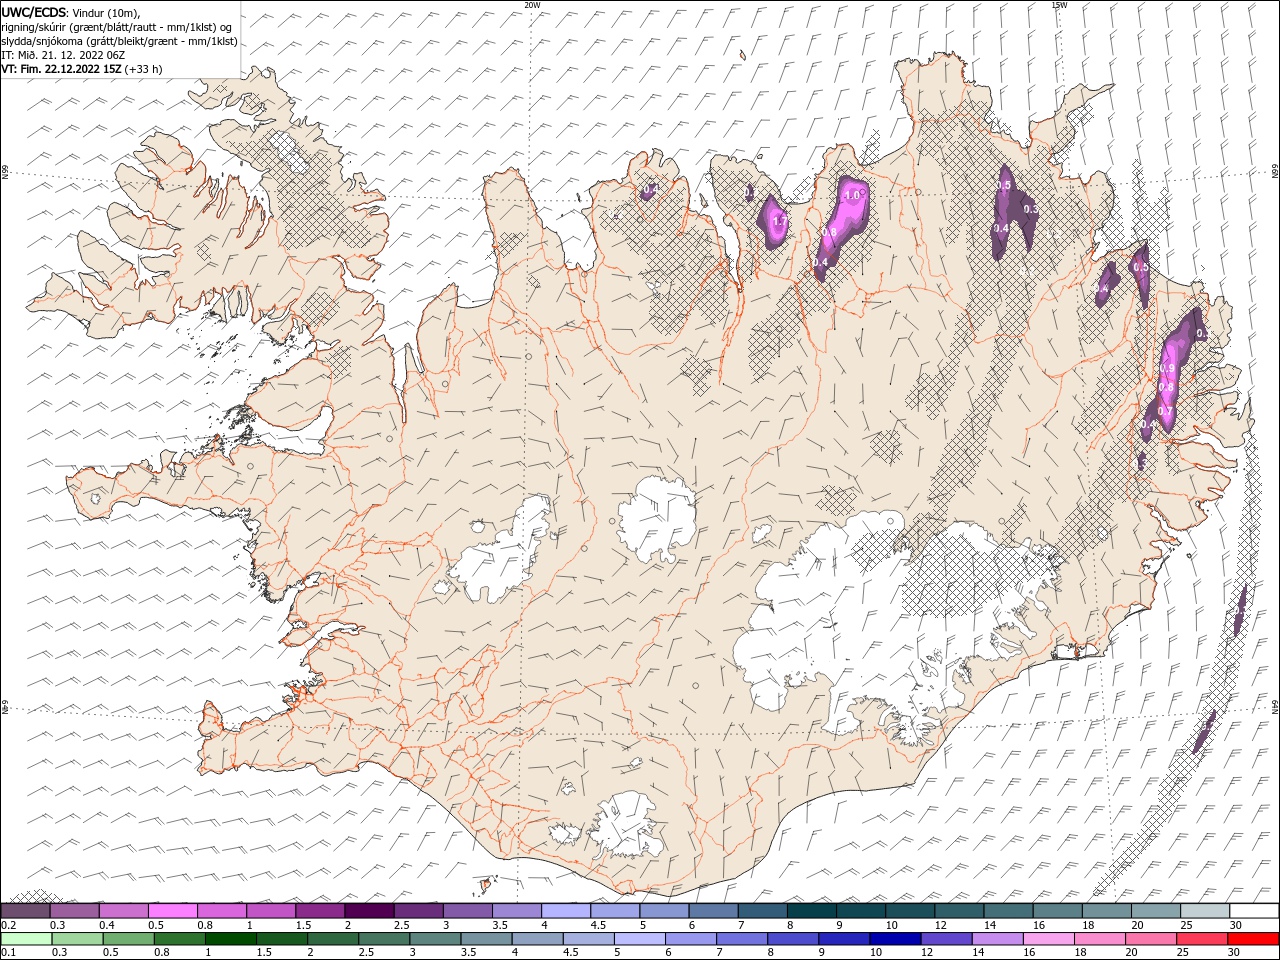Click the 1.7 snowfall value on the map
The width and height of the screenshot is (1280, 960).
[780, 221]
